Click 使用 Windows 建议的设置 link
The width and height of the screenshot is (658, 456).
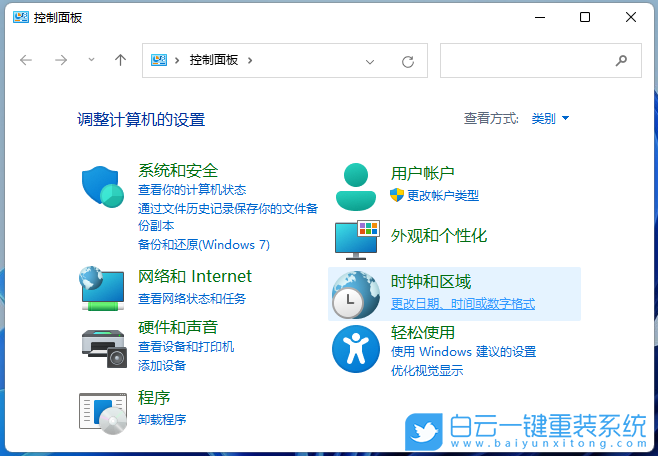[463, 352]
